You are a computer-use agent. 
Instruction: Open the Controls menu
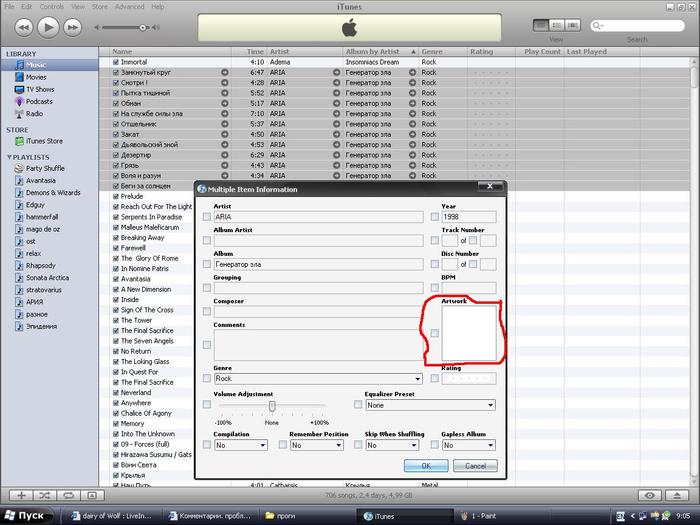tap(51, 6)
